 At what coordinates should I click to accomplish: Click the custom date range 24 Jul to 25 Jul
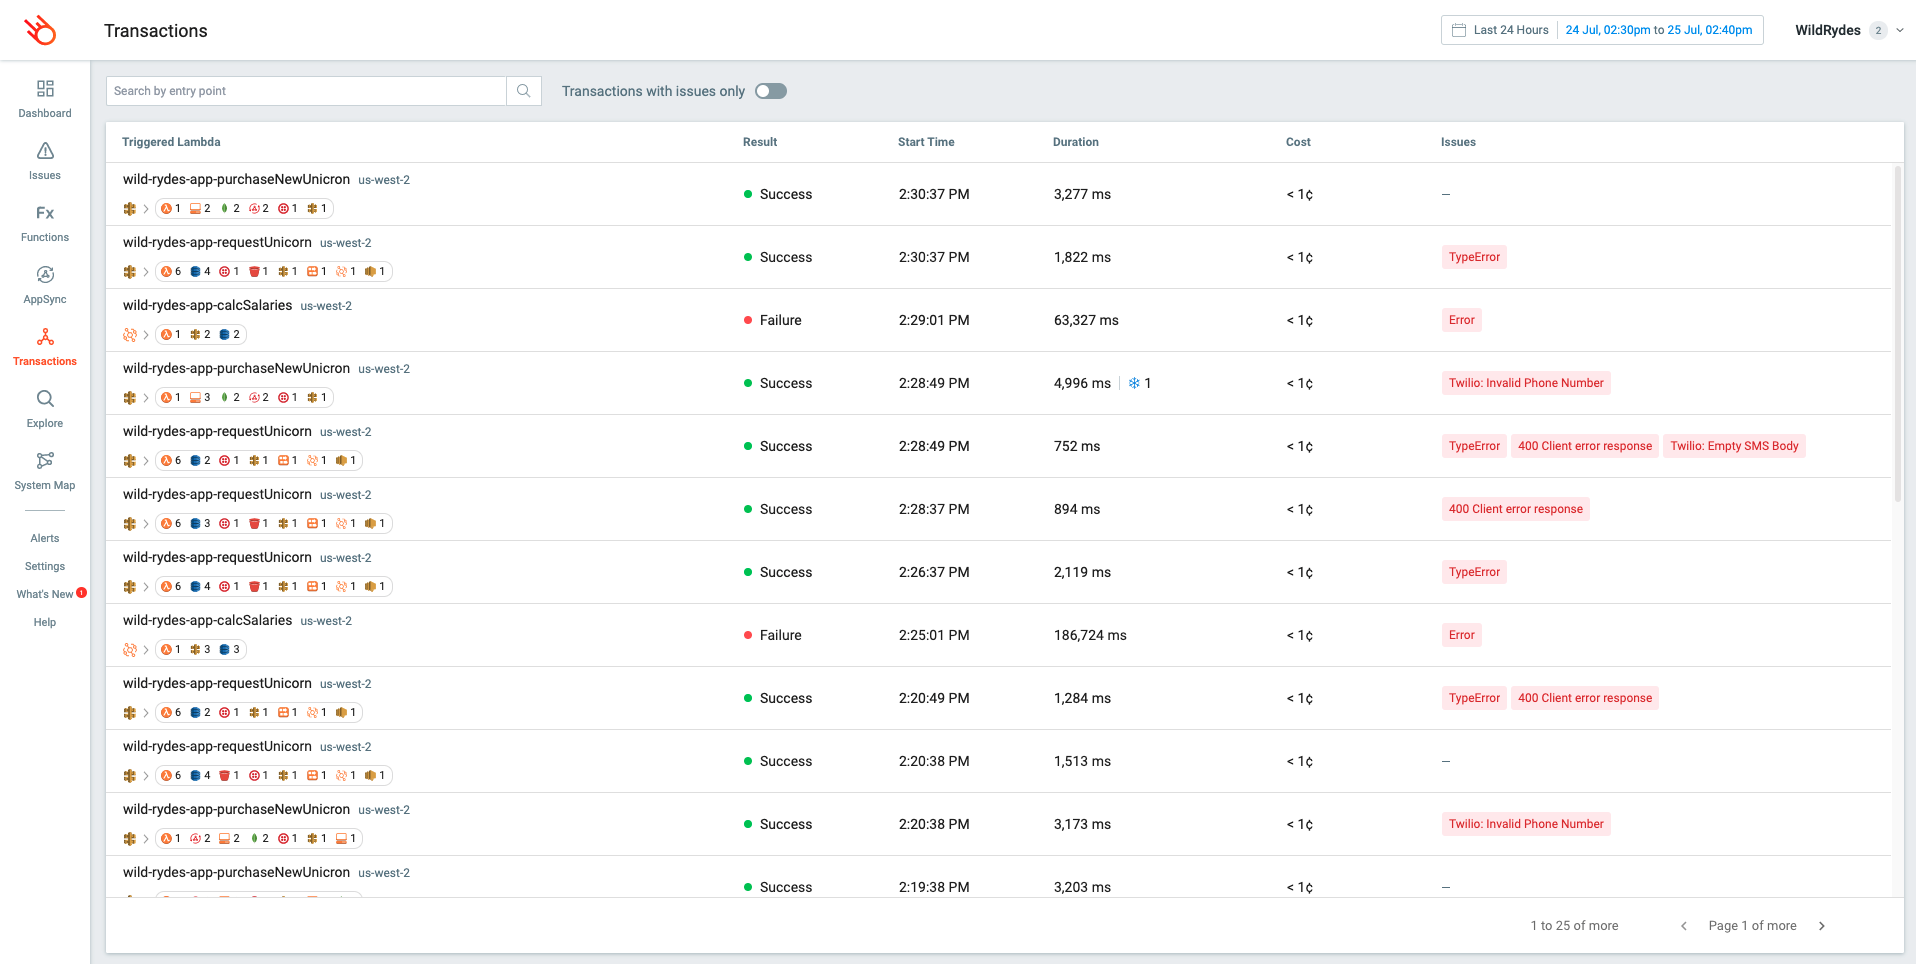point(1659,30)
